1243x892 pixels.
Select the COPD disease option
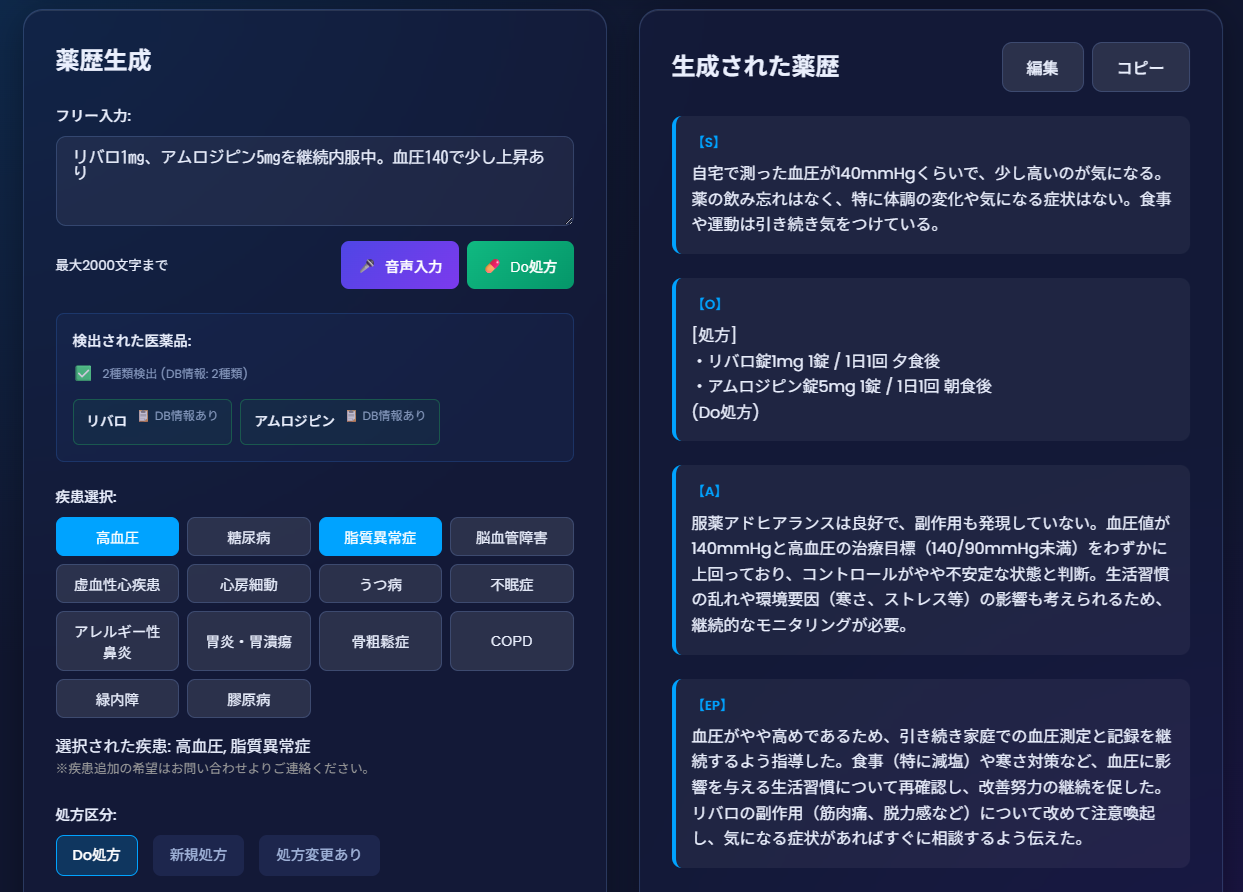(511, 640)
